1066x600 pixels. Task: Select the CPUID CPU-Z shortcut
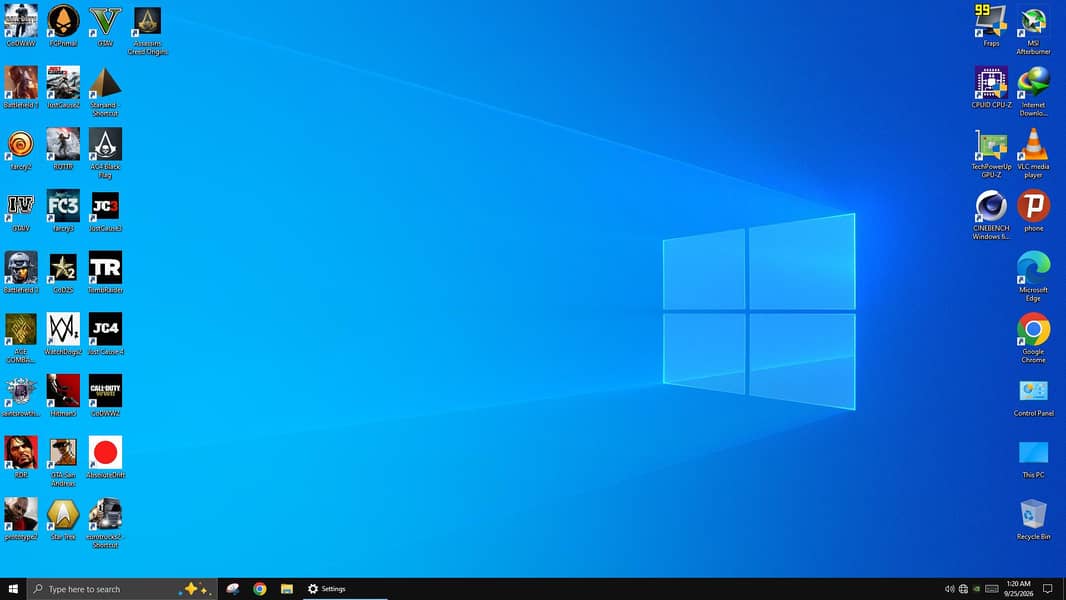[x=991, y=83]
